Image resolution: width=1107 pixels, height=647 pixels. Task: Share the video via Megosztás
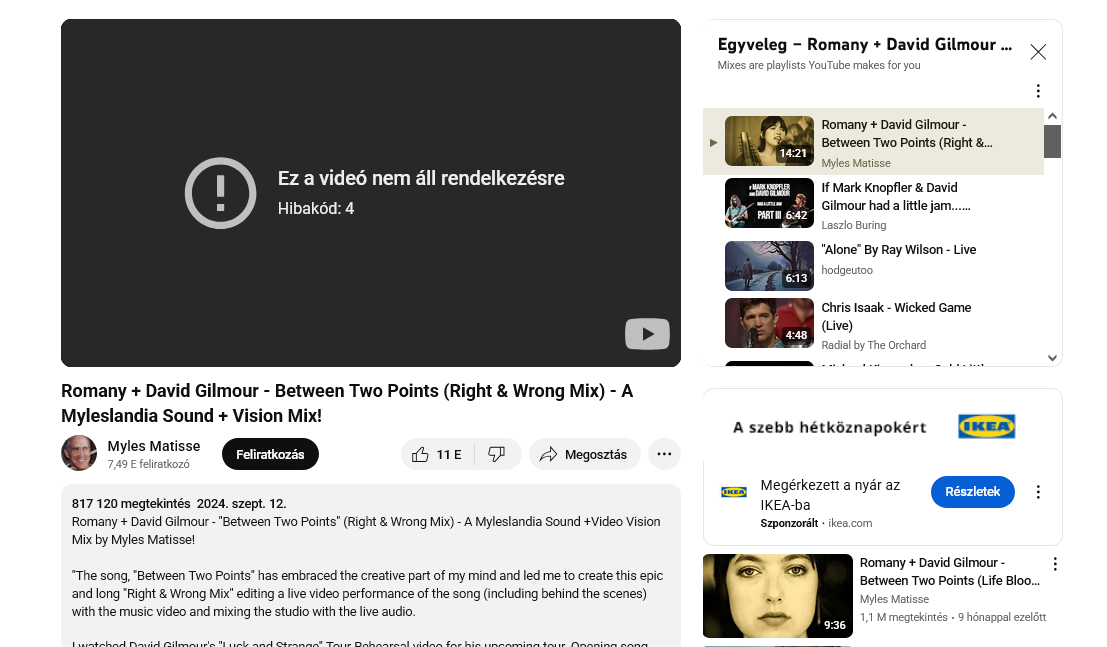click(584, 454)
